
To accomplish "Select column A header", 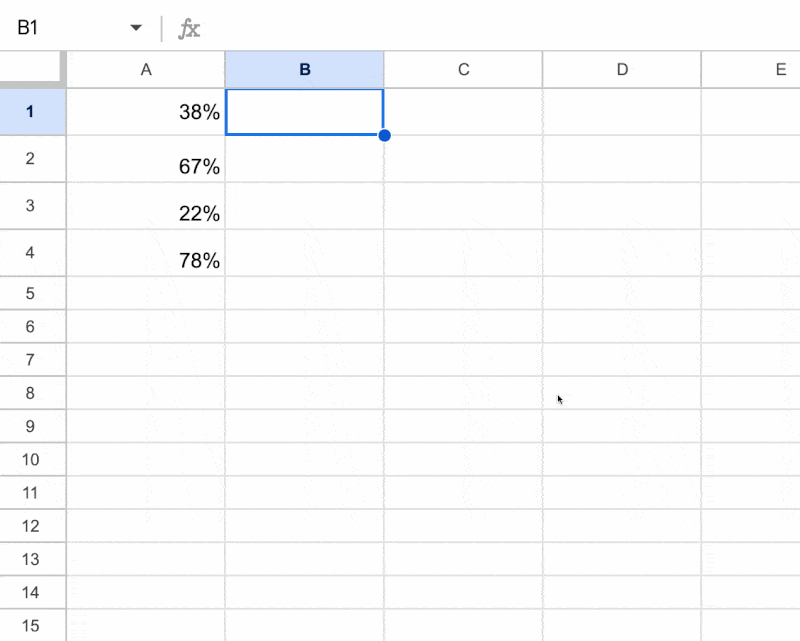I will tap(146, 69).
